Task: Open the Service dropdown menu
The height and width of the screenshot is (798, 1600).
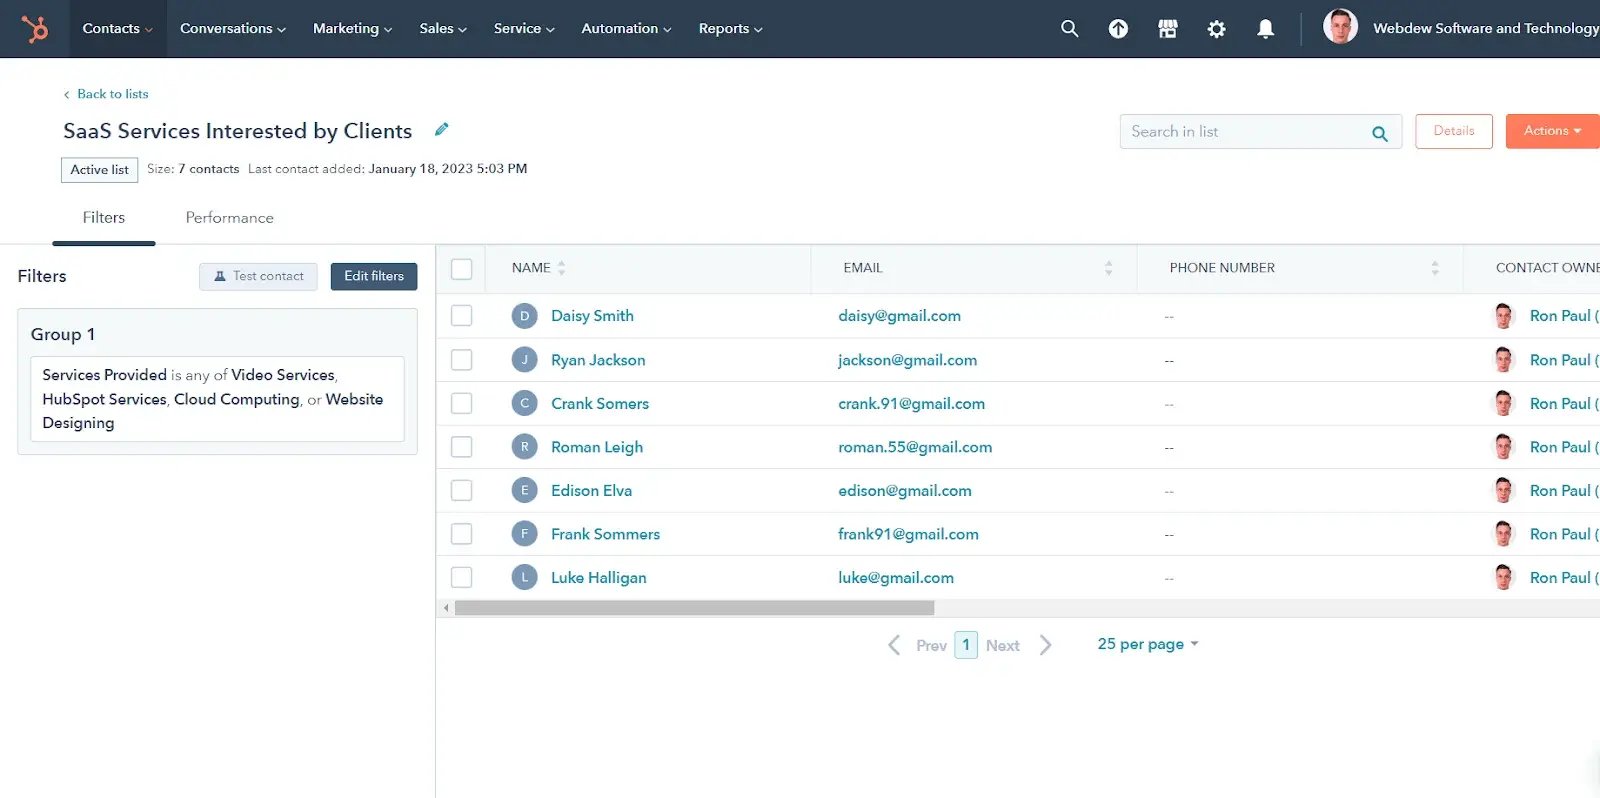Action: (524, 29)
